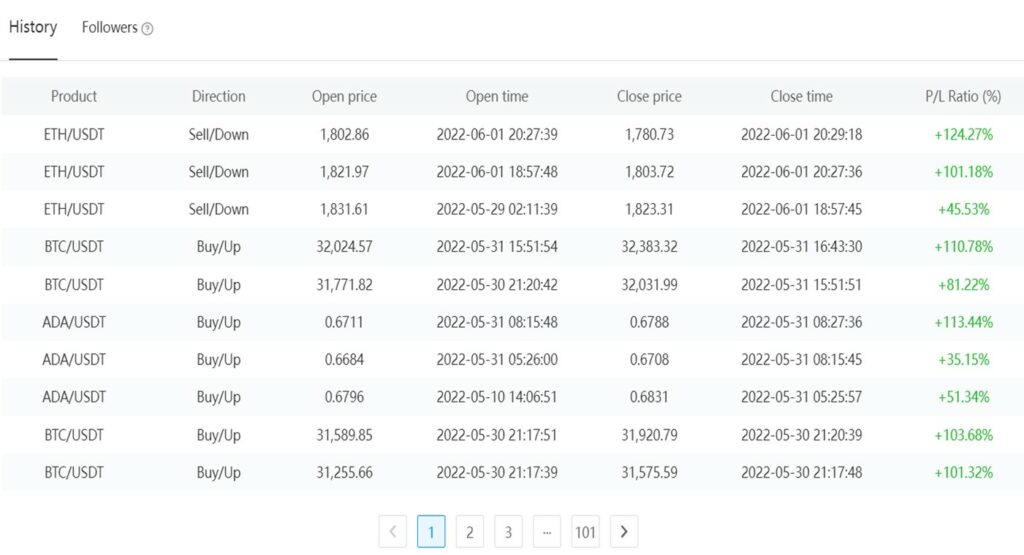Open page 2 of history
The height and width of the screenshot is (555, 1024).
pyautogui.click(x=469, y=532)
